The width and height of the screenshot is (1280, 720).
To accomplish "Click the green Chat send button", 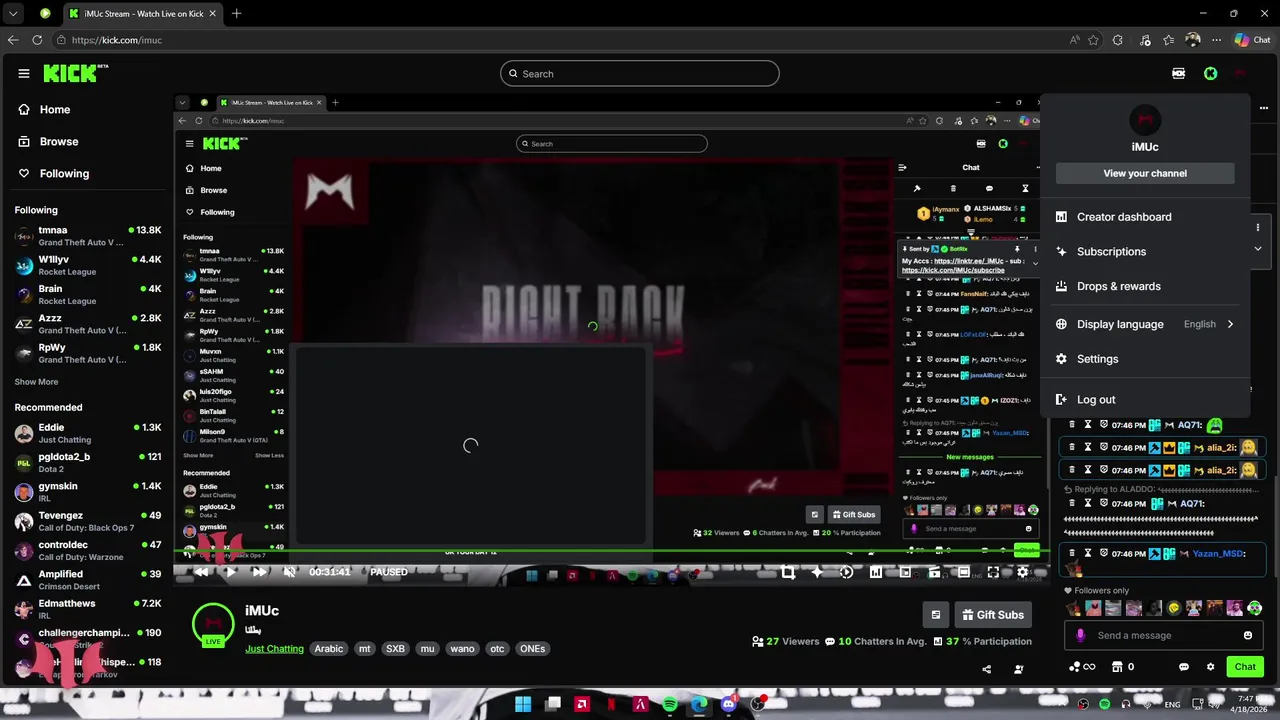I will [x=1245, y=667].
